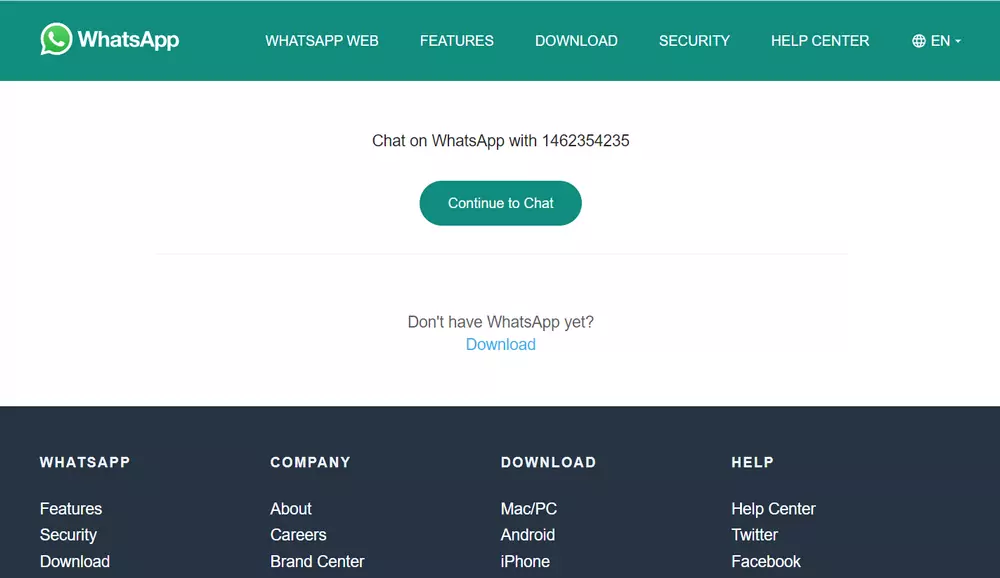Select Download in the top navigation bar
The image size is (1000, 578).
click(x=576, y=41)
